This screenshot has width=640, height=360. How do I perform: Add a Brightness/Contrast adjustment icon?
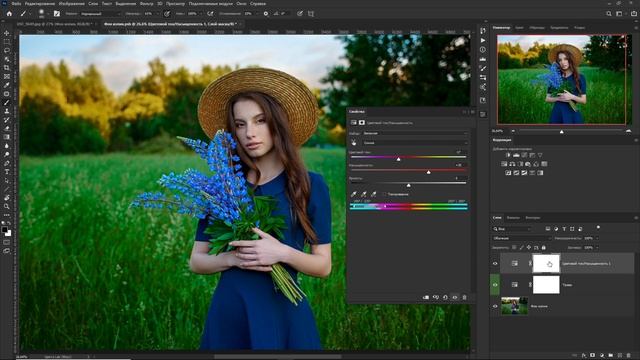click(508, 155)
